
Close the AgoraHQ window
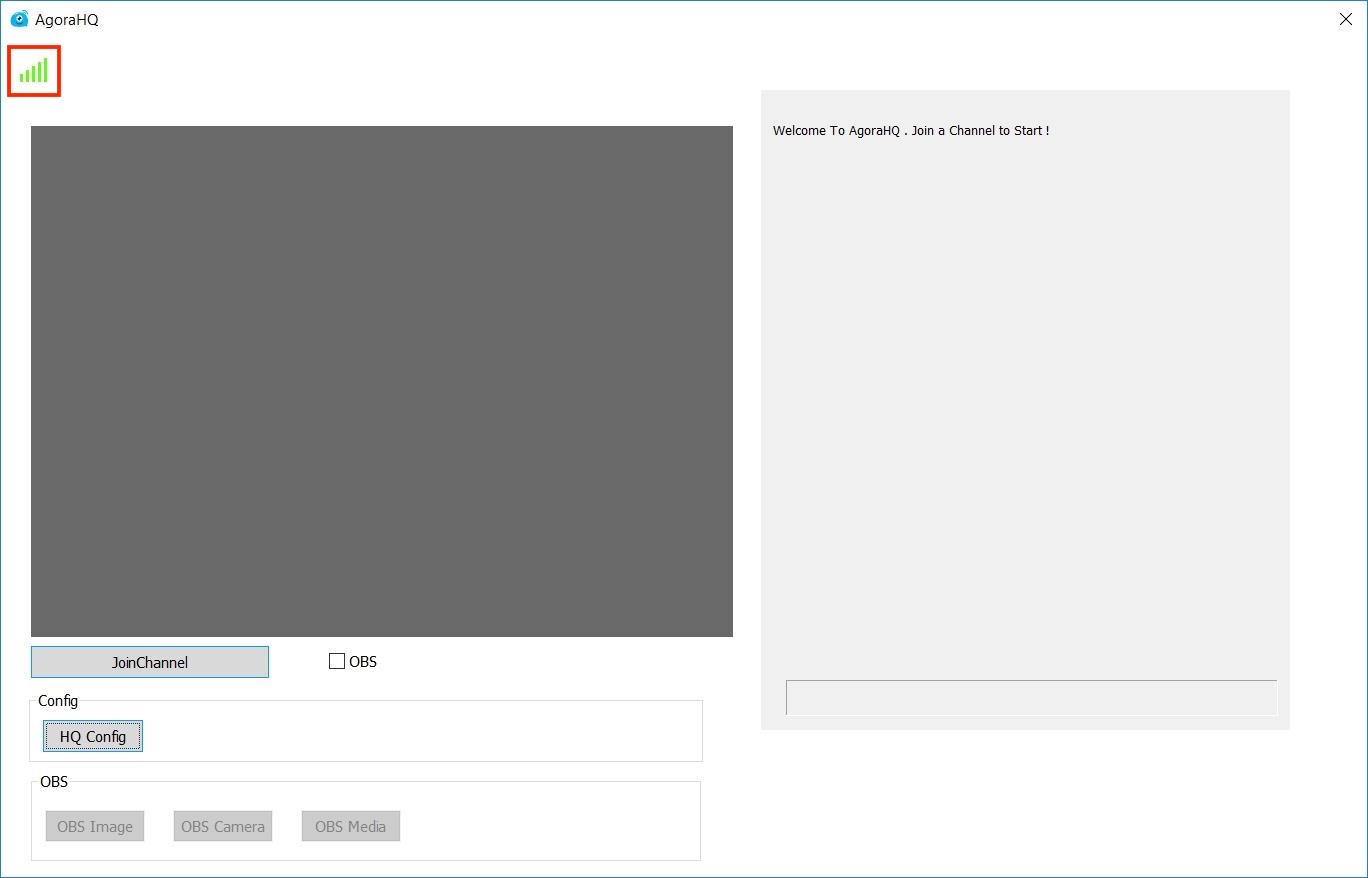coord(1345,19)
